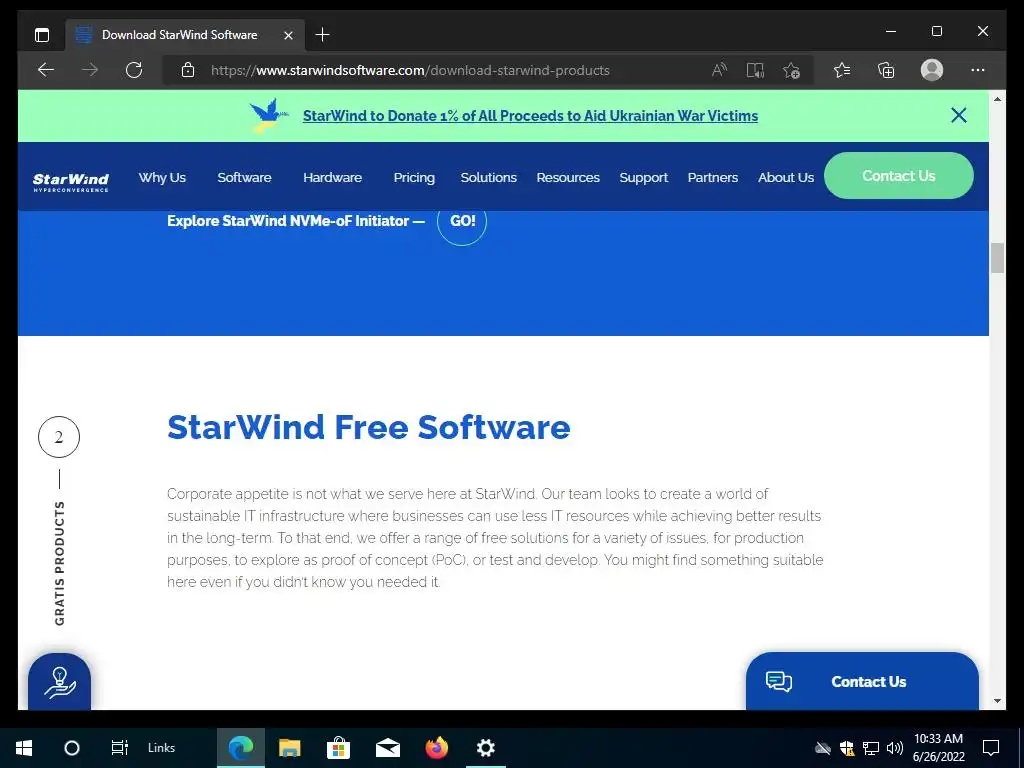The width and height of the screenshot is (1024, 768).
Task: Reload the page with Refresh icon
Action: 134,70
